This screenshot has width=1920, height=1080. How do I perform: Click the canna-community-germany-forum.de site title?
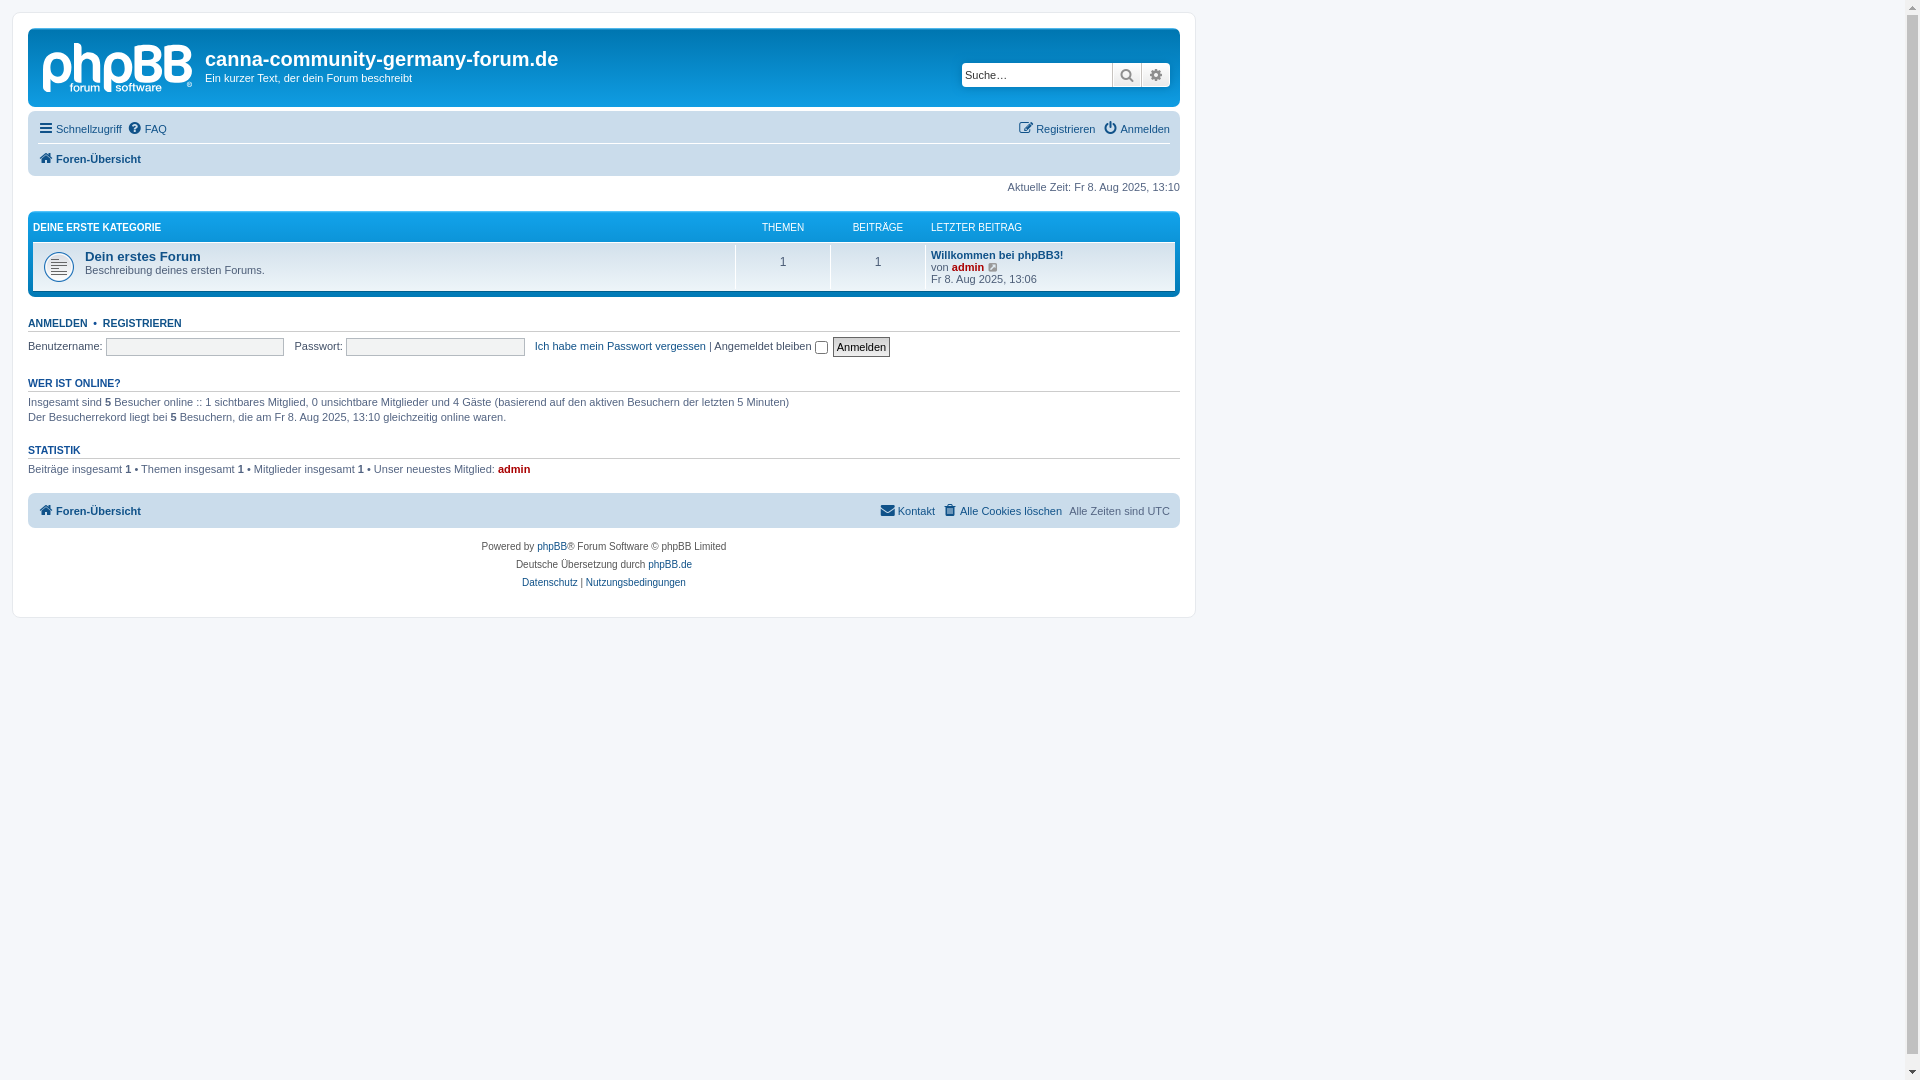pos(381,59)
